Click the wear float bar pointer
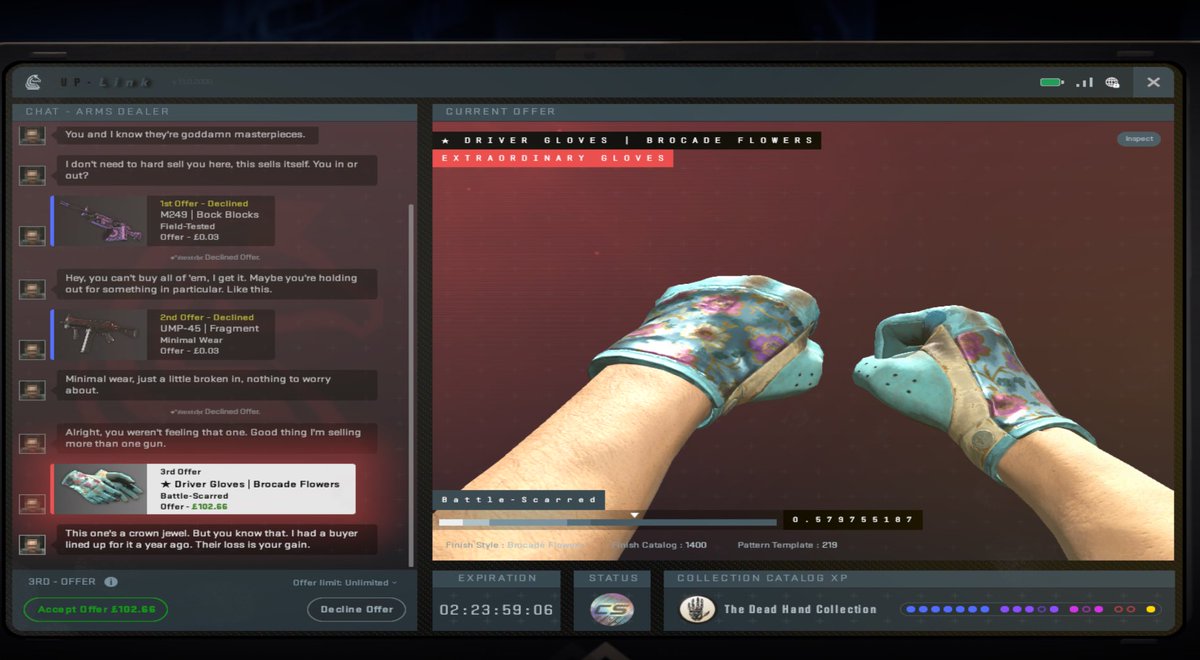The width and height of the screenshot is (1200, 660). tap(634, 515)
